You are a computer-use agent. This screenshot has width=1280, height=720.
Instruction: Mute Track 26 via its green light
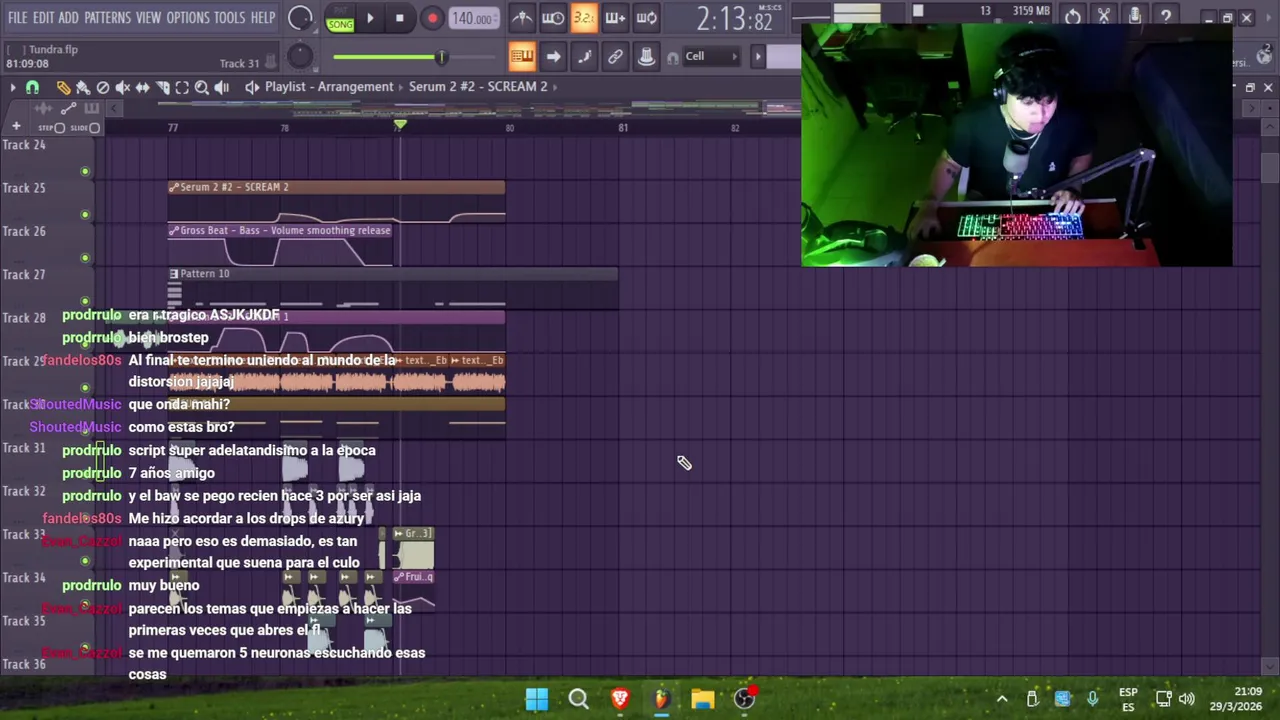85,257
